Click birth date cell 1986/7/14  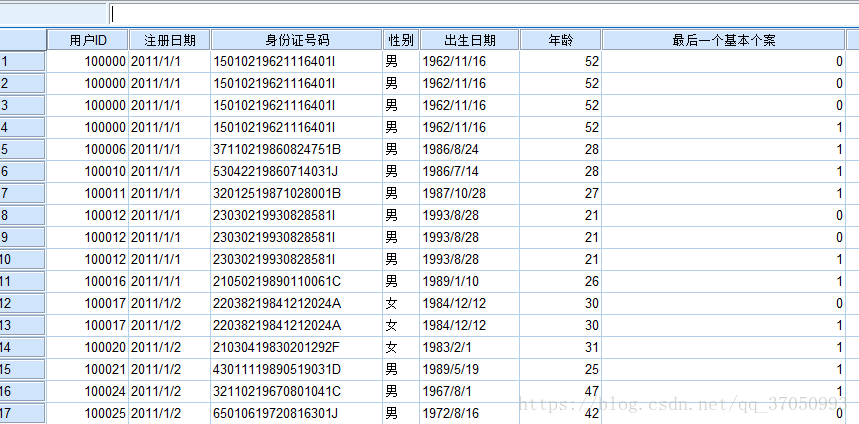(469, 171)
